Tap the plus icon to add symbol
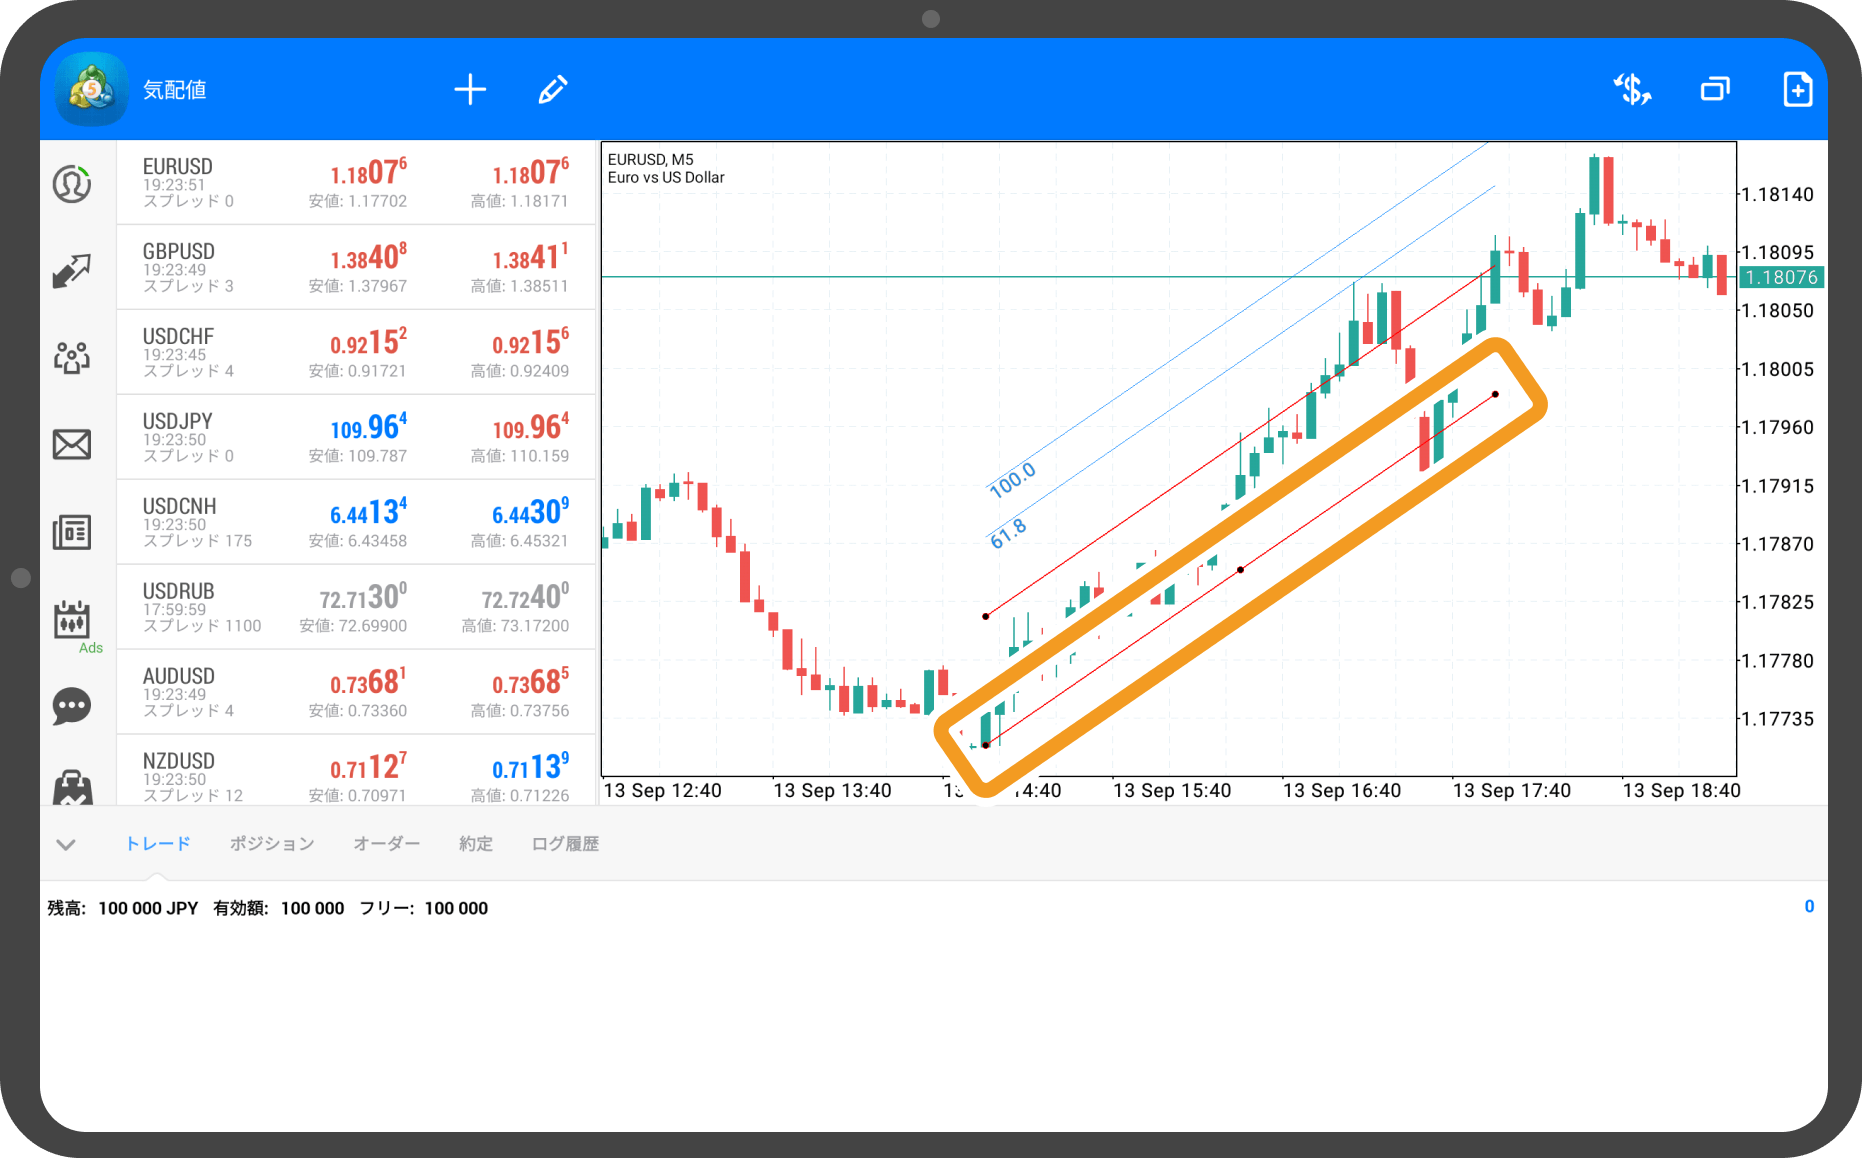Screen dimensions: 1862x1158 coord(470,90)
